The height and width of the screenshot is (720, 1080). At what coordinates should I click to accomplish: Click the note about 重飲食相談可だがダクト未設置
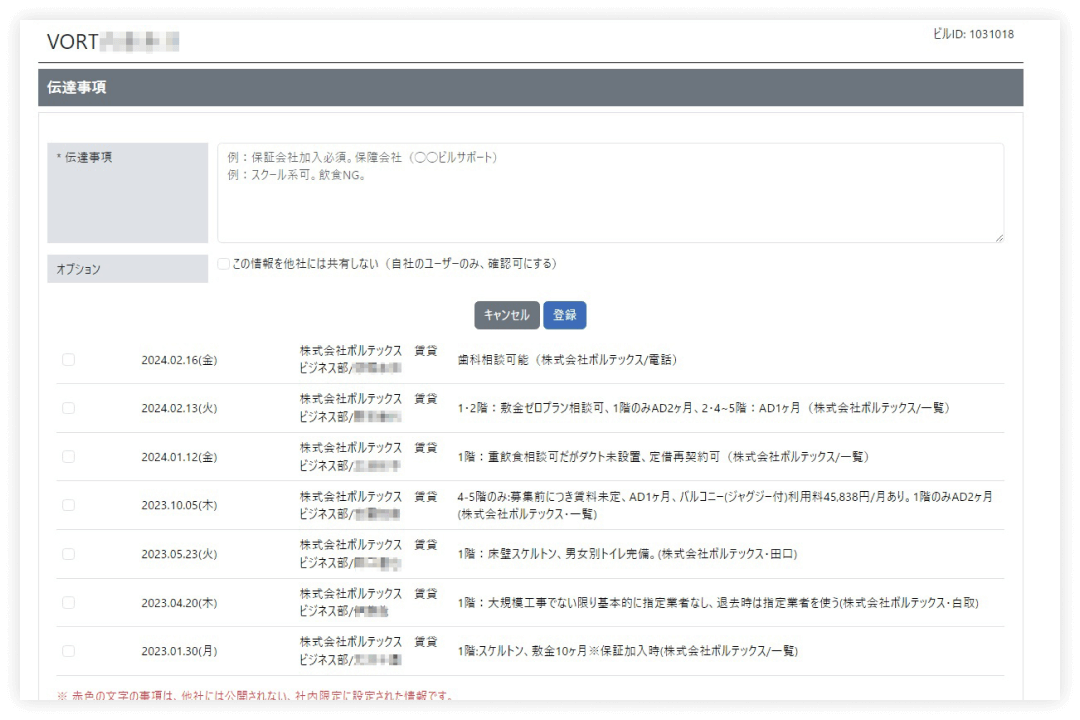663,457
